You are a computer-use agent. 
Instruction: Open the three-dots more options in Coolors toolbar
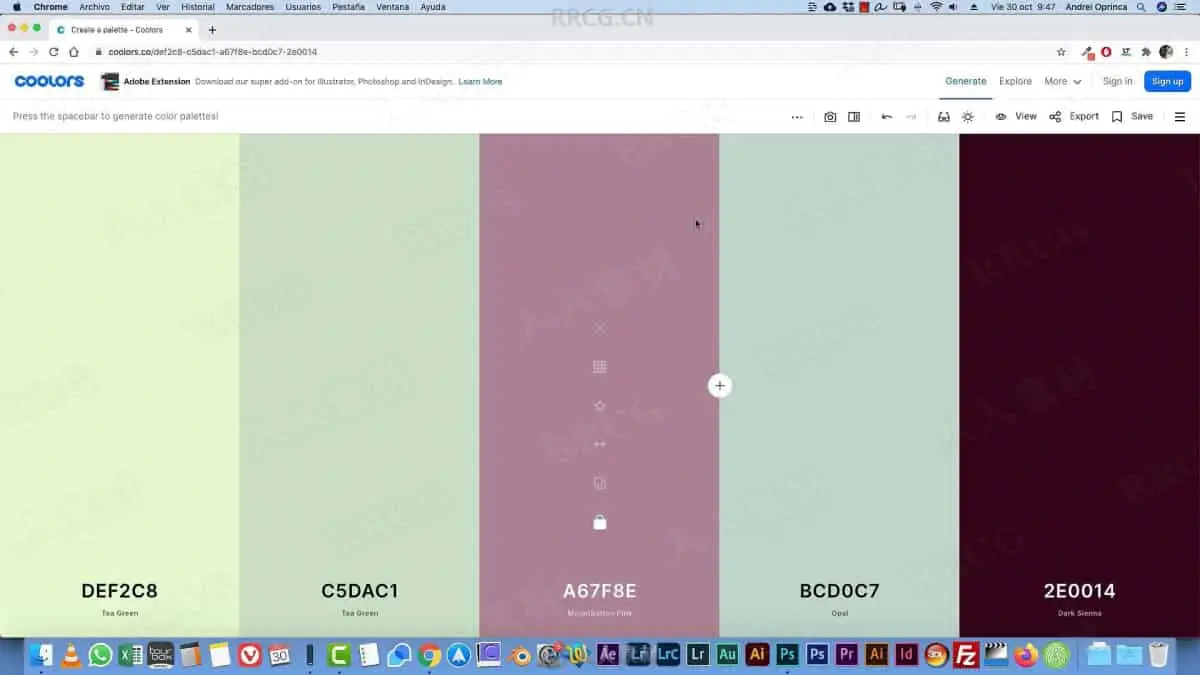797,117
